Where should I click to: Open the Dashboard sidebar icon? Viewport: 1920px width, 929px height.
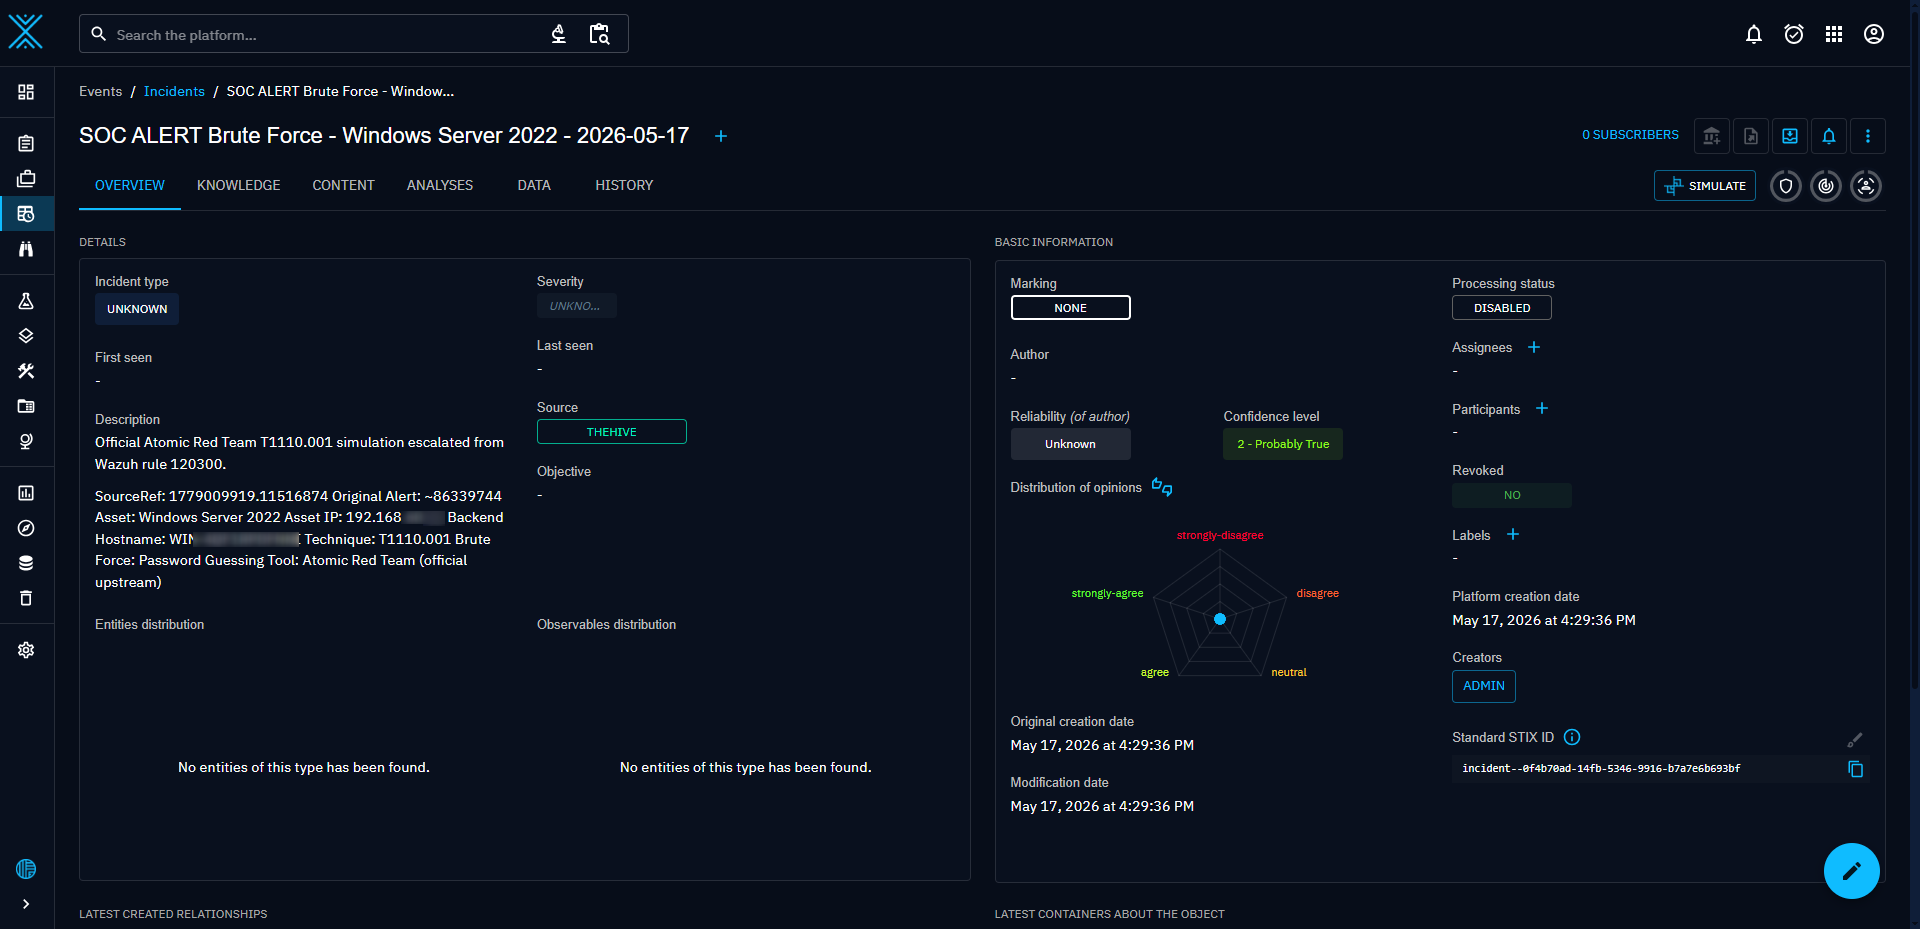point(26,92)
